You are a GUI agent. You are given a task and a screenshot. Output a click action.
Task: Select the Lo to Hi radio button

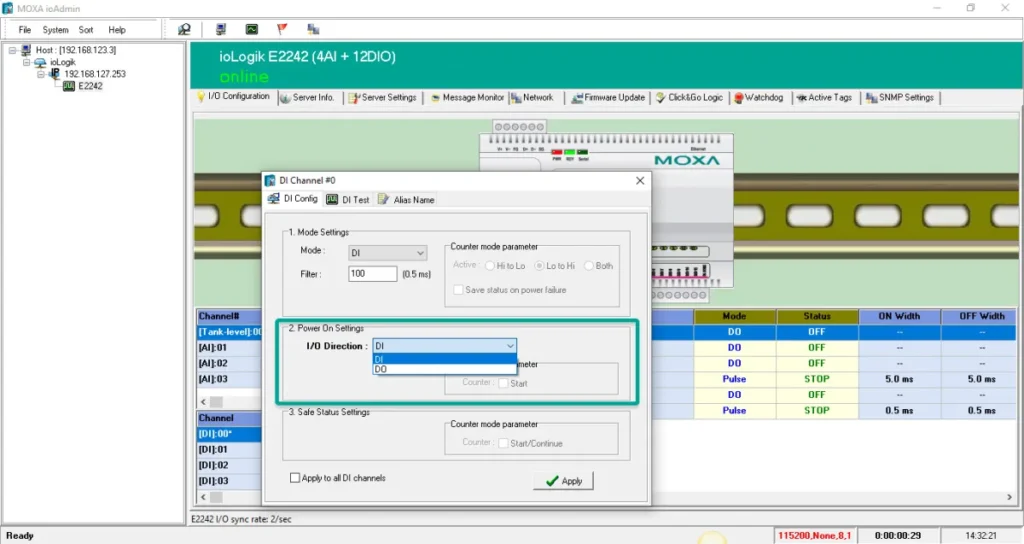click(x=539, y=266)
